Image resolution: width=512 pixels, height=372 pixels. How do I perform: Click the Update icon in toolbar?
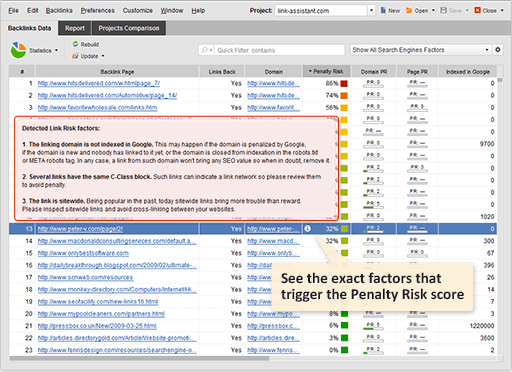point(75,56)
